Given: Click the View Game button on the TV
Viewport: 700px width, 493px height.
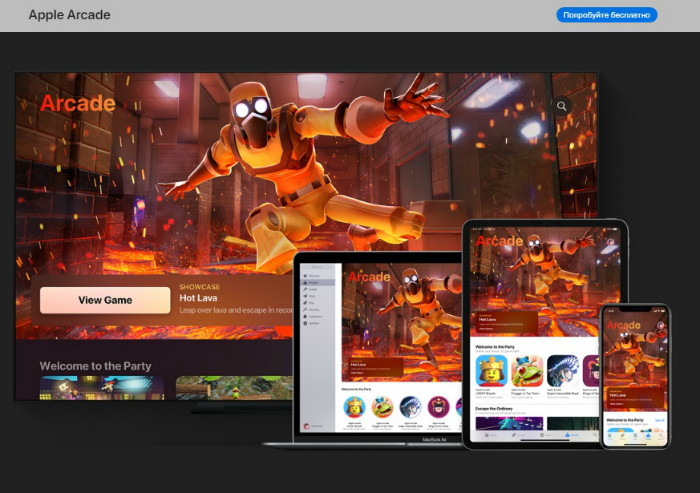Looking at the screenshot, I should click(x=105, y=300).
